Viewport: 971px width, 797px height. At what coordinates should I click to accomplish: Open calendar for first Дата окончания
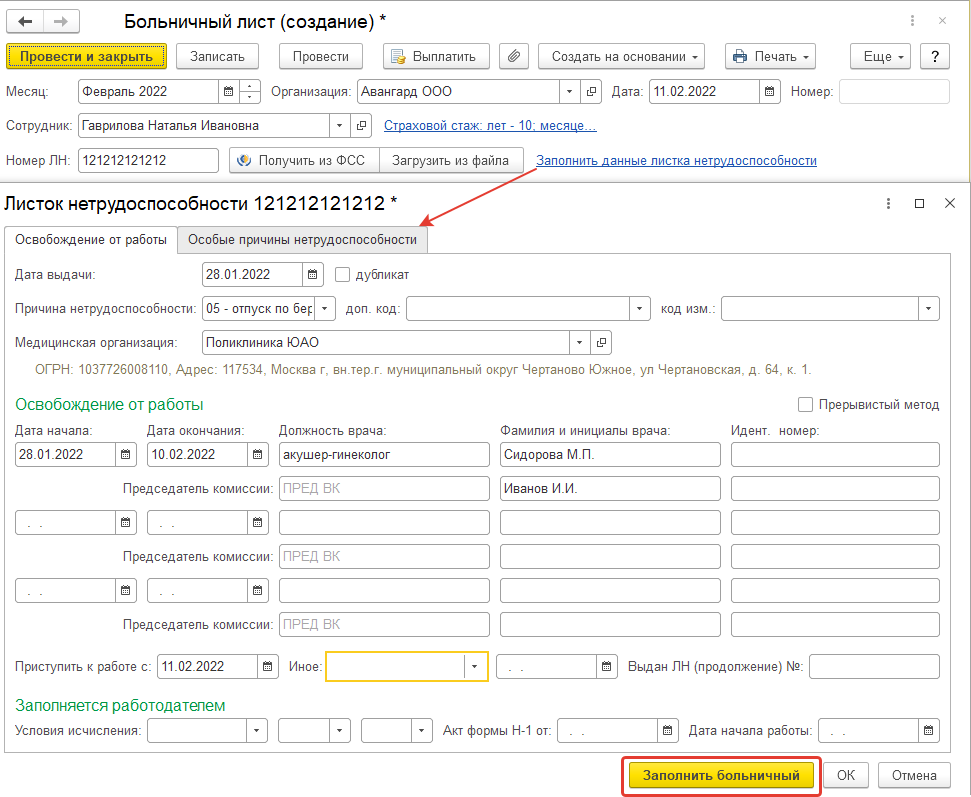click(x=258, y=455)
